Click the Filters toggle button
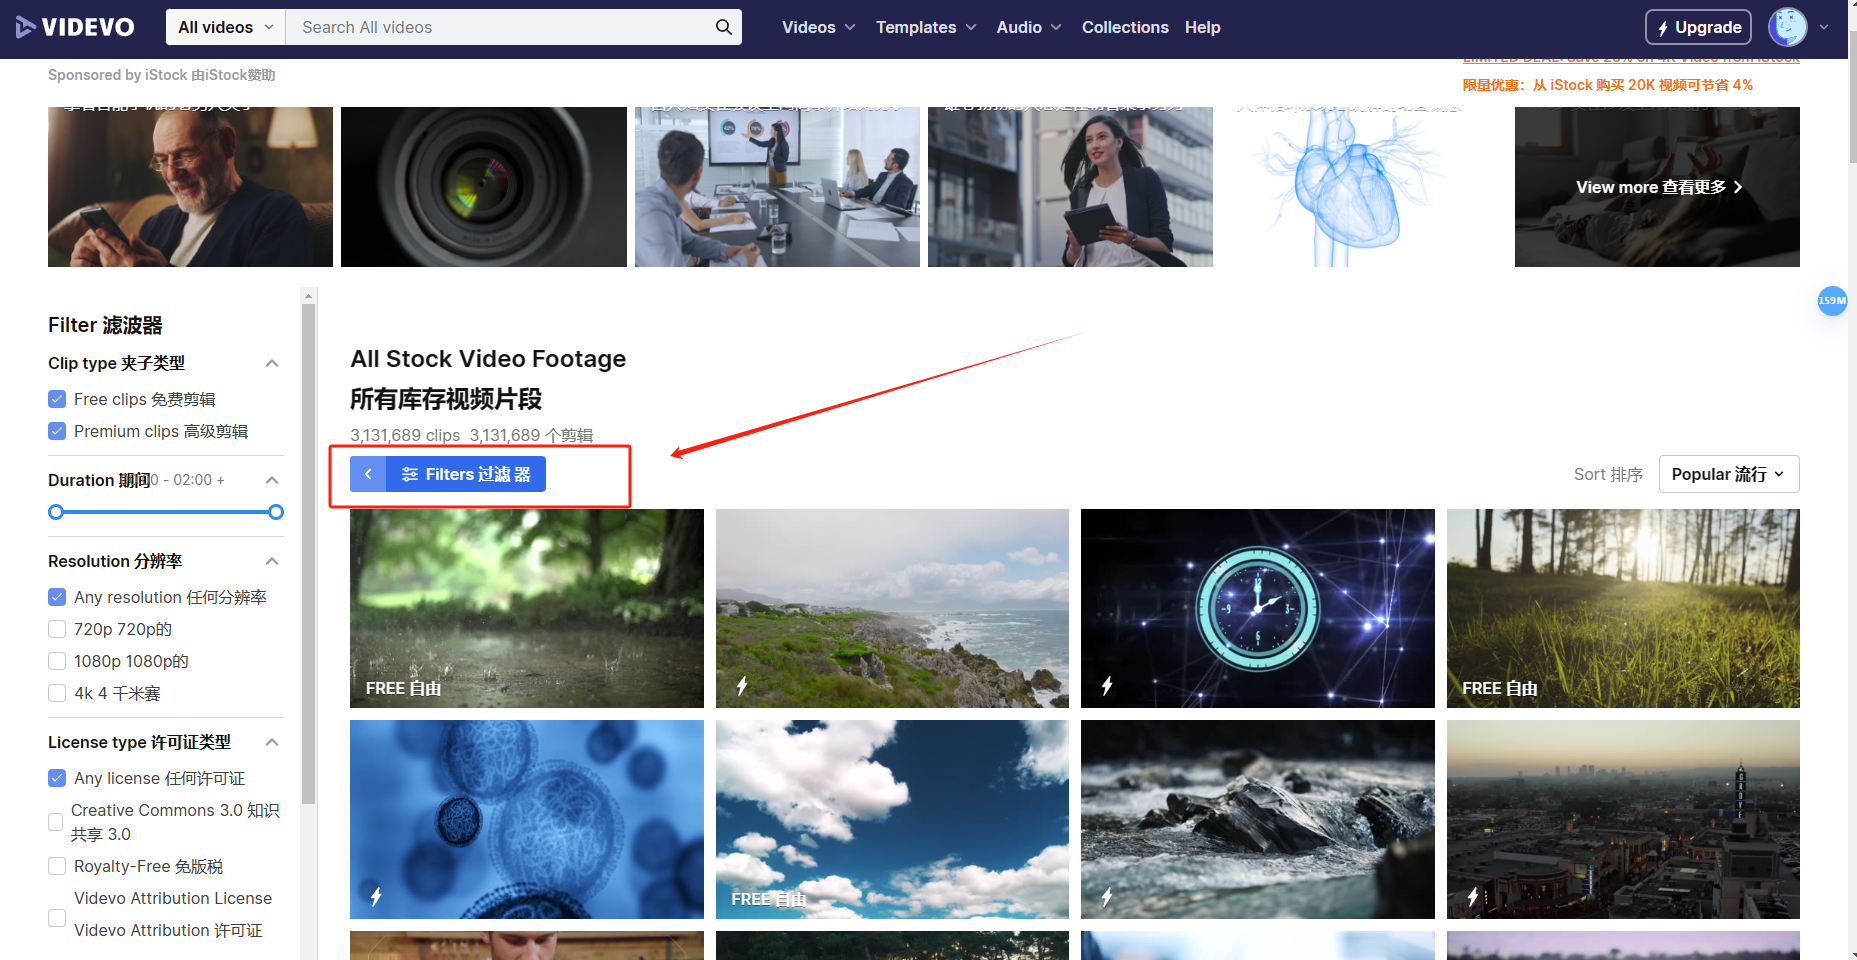Image resolution: width=1857 pixels, height=960 pixels. [466, 474]
